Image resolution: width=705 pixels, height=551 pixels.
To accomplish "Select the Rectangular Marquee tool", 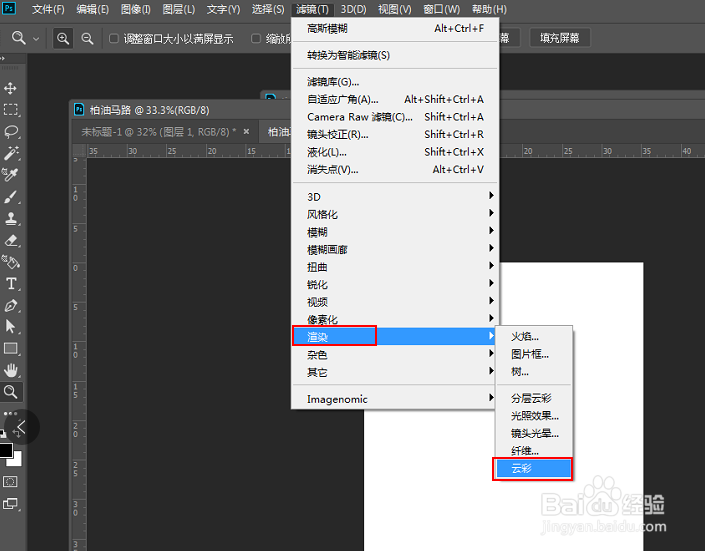I will click(10, 110).
